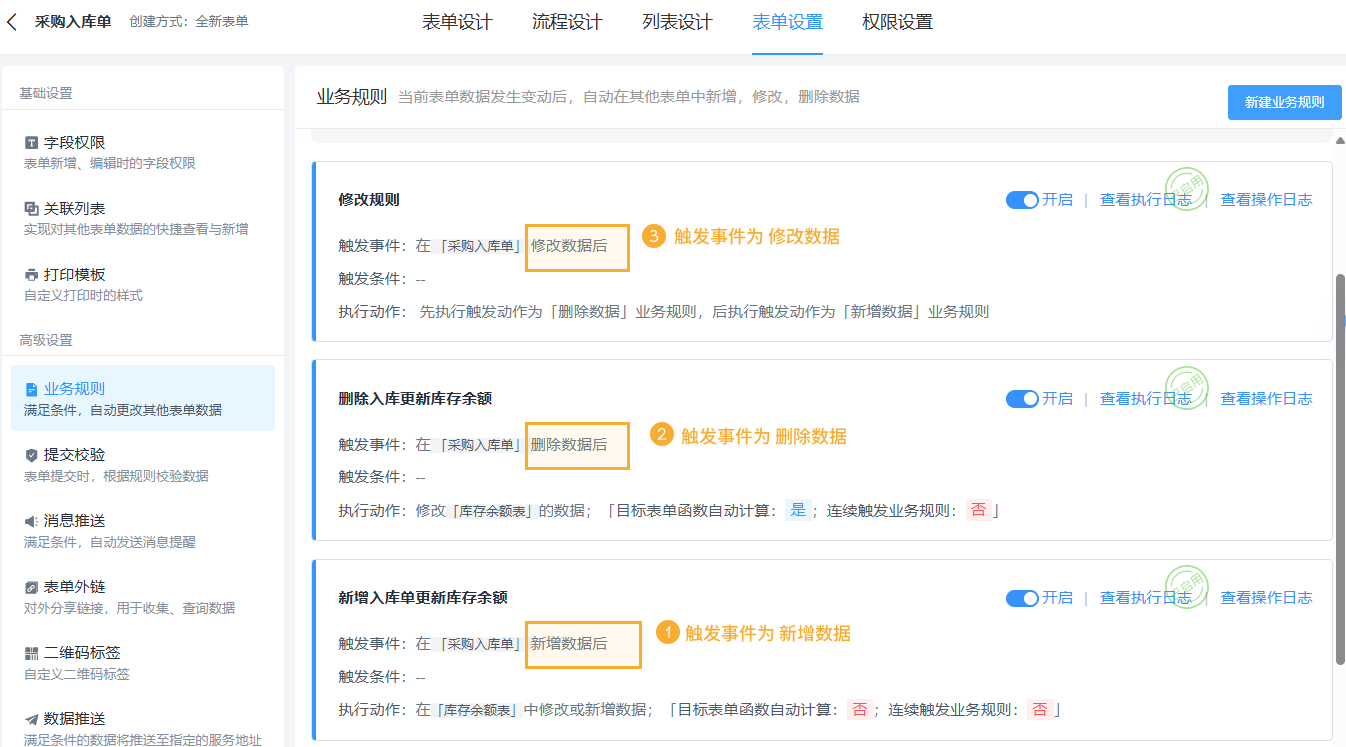The width and height of the screenshot is (1346, 747).
Task: Open 查看执行日志 for 删除入库更新库存余额
Action: 1145,399
